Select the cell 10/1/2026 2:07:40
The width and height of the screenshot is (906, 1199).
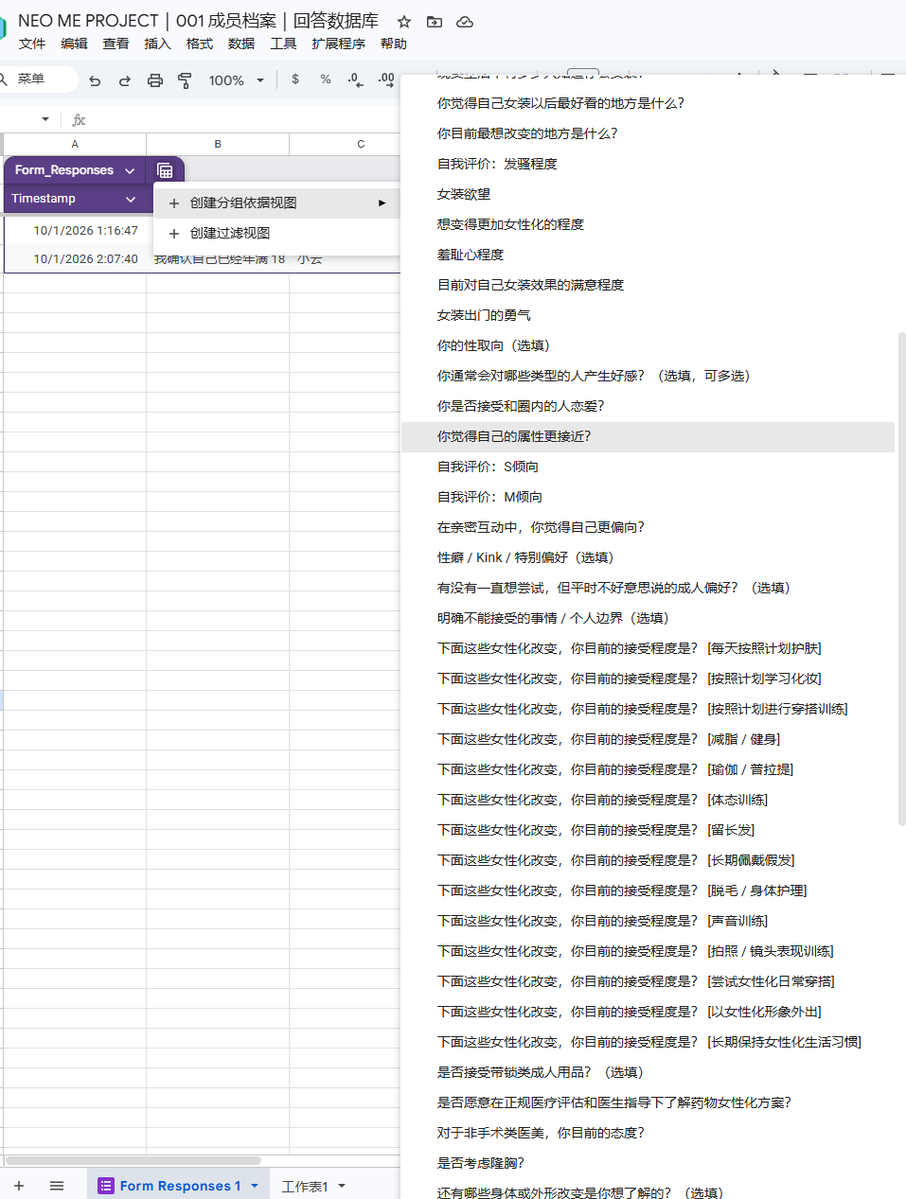click(x=75, y=259)
